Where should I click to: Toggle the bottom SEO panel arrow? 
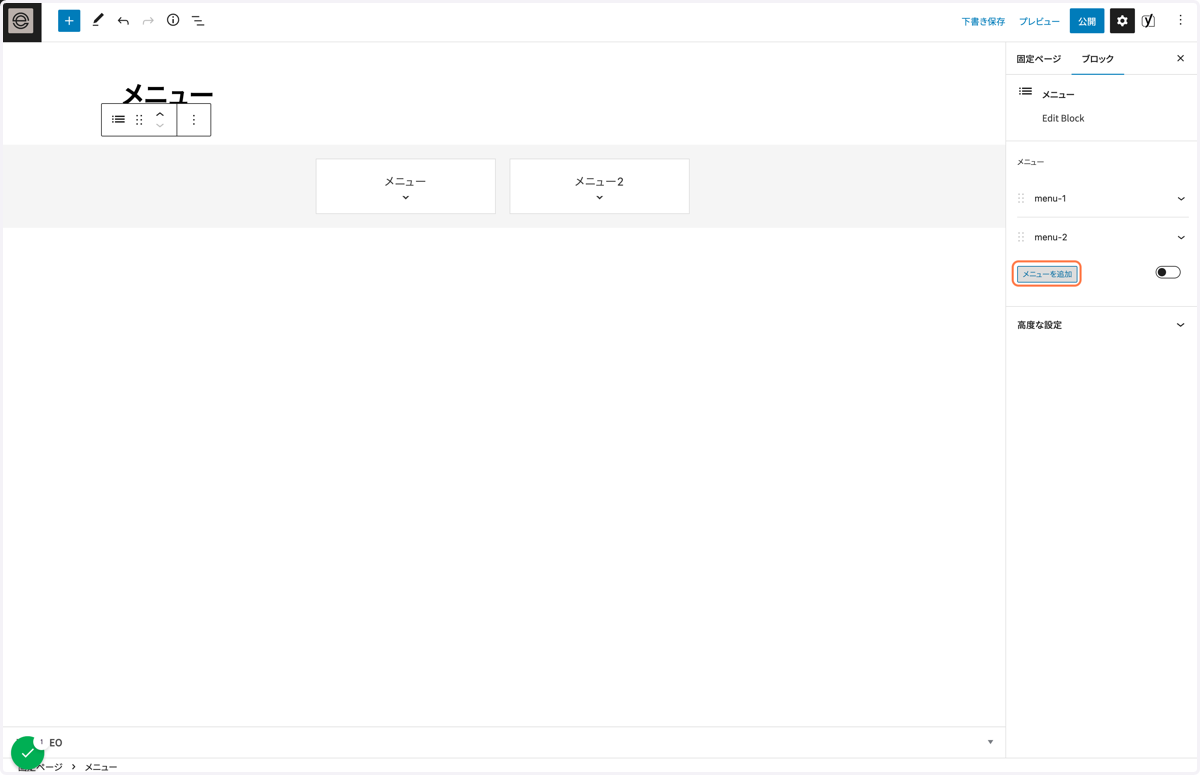coord(990,742)
